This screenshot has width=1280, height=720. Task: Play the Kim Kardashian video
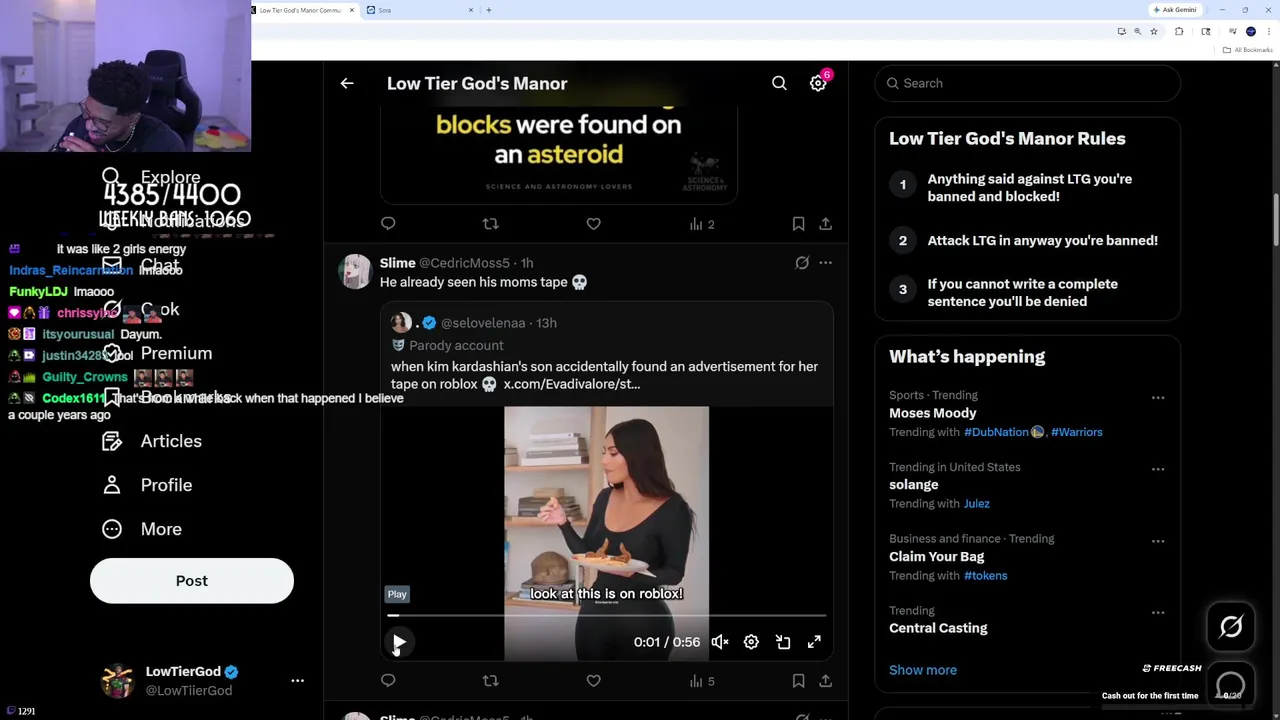(399, 642)
